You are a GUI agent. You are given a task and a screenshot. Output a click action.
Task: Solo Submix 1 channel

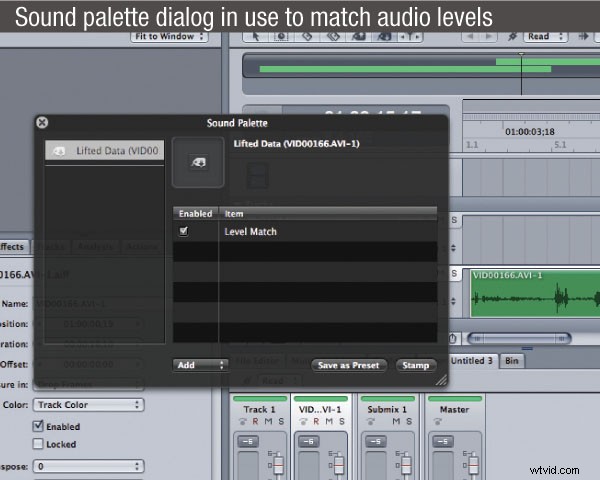pos(409,421)
